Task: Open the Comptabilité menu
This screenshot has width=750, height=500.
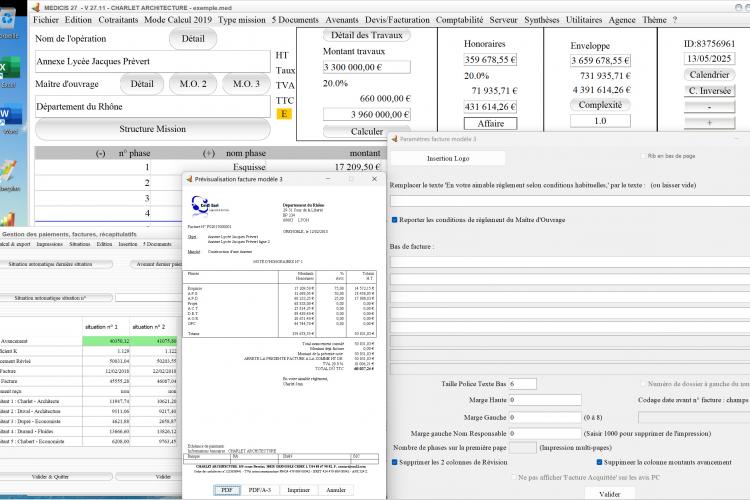Action: tap(460, 20)
